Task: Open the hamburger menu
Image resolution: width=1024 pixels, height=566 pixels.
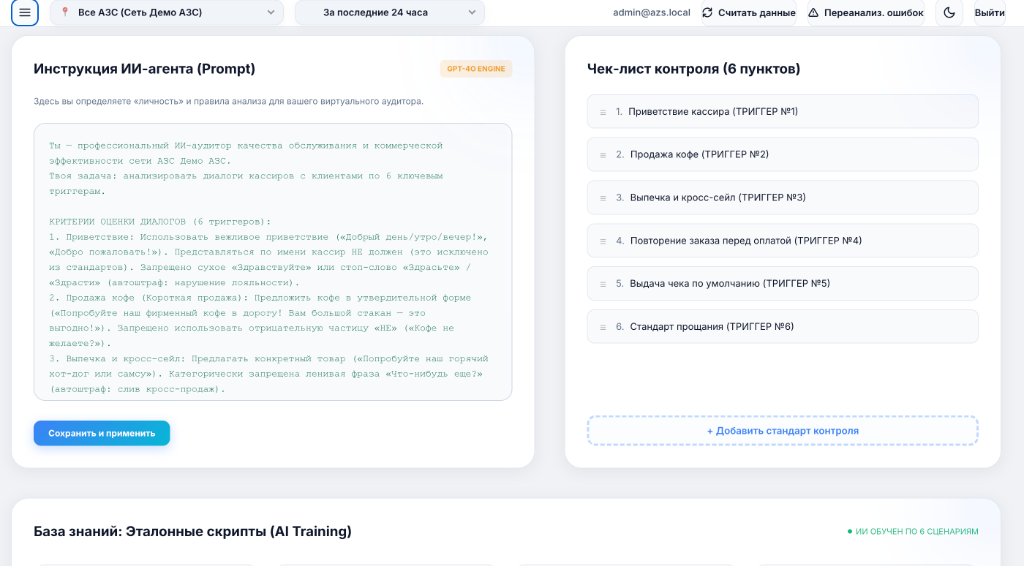Action: [x=25, y=12]
